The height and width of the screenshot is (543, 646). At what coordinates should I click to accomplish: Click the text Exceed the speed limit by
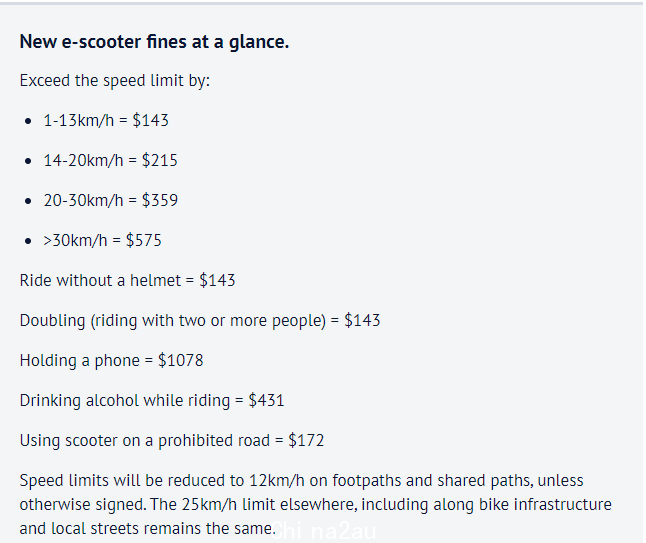(115, 81)
